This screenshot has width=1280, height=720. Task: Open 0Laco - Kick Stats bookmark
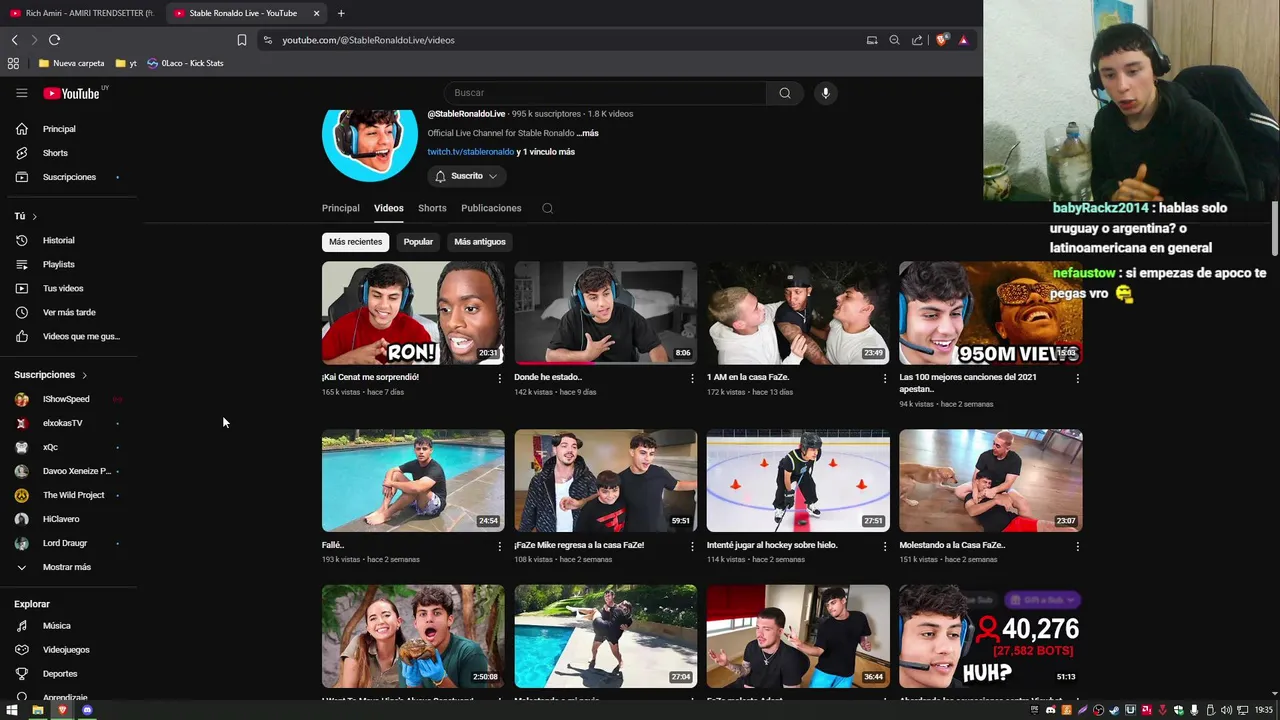point(185,63)
